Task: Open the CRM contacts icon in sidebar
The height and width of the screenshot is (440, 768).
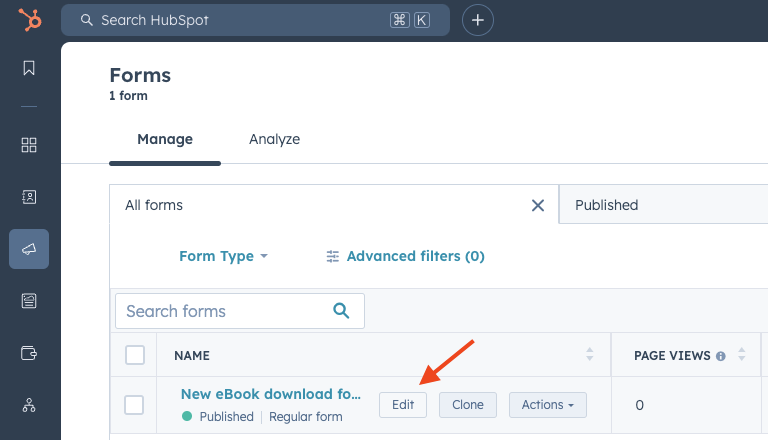Action: tap(29, 197)
